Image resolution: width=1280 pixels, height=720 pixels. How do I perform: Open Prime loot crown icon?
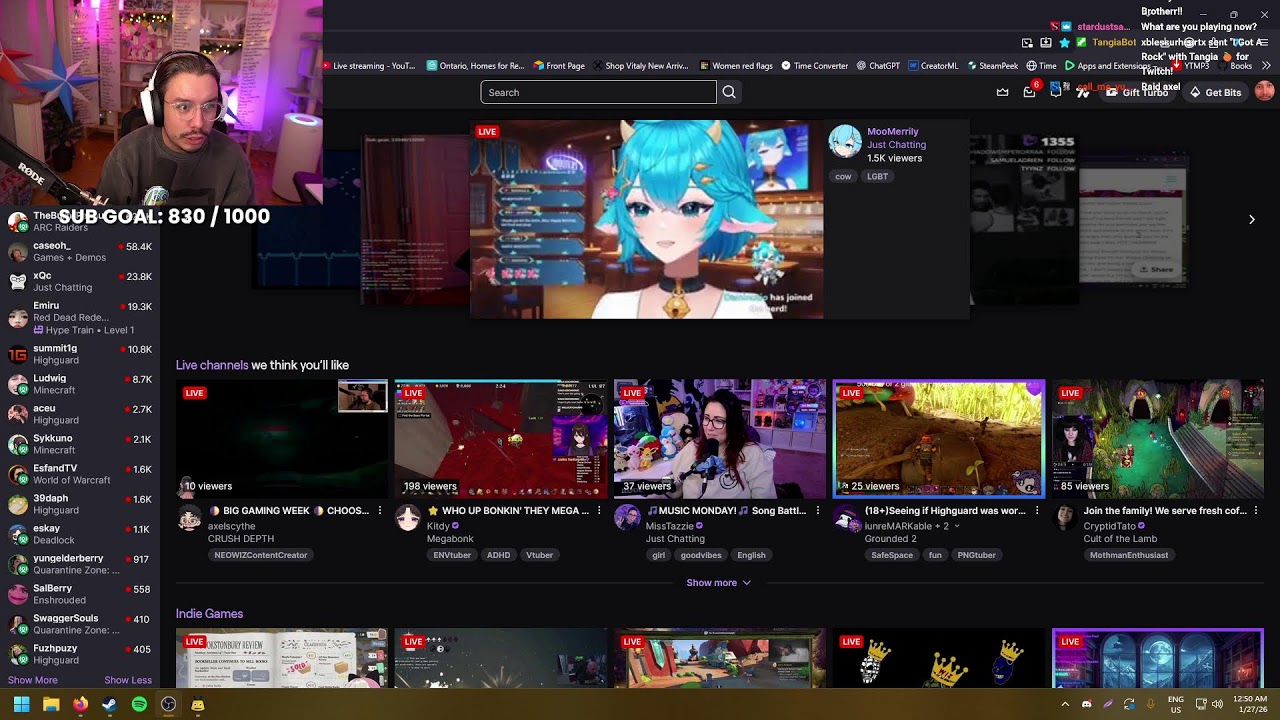coord(1003,92)
